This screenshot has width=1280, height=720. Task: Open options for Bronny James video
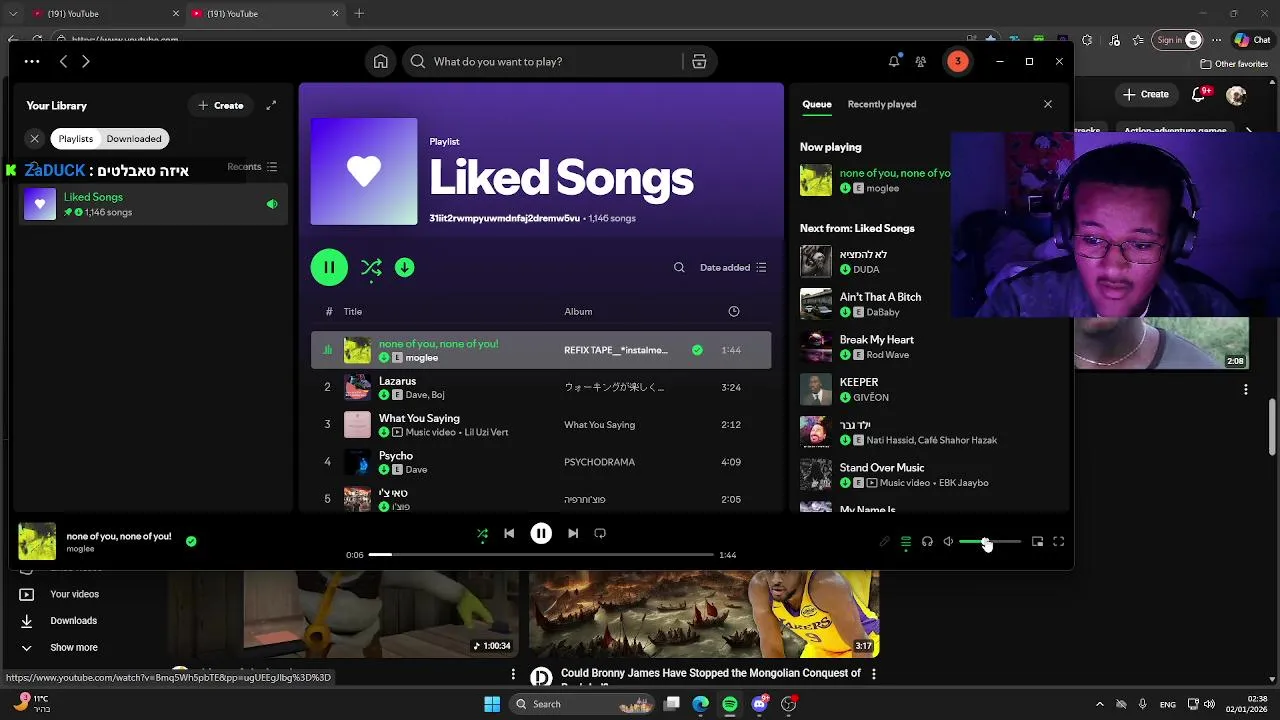coord(873,674)
